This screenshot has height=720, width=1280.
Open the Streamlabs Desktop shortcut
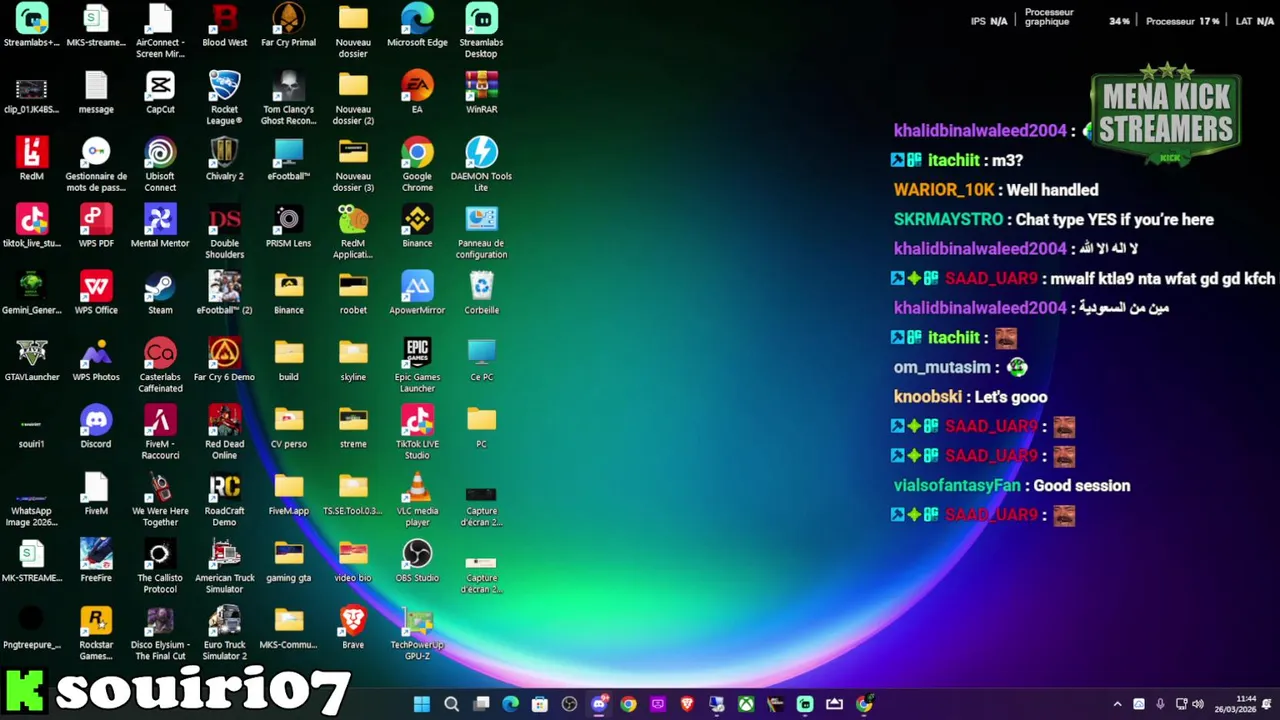pos(481,31)
